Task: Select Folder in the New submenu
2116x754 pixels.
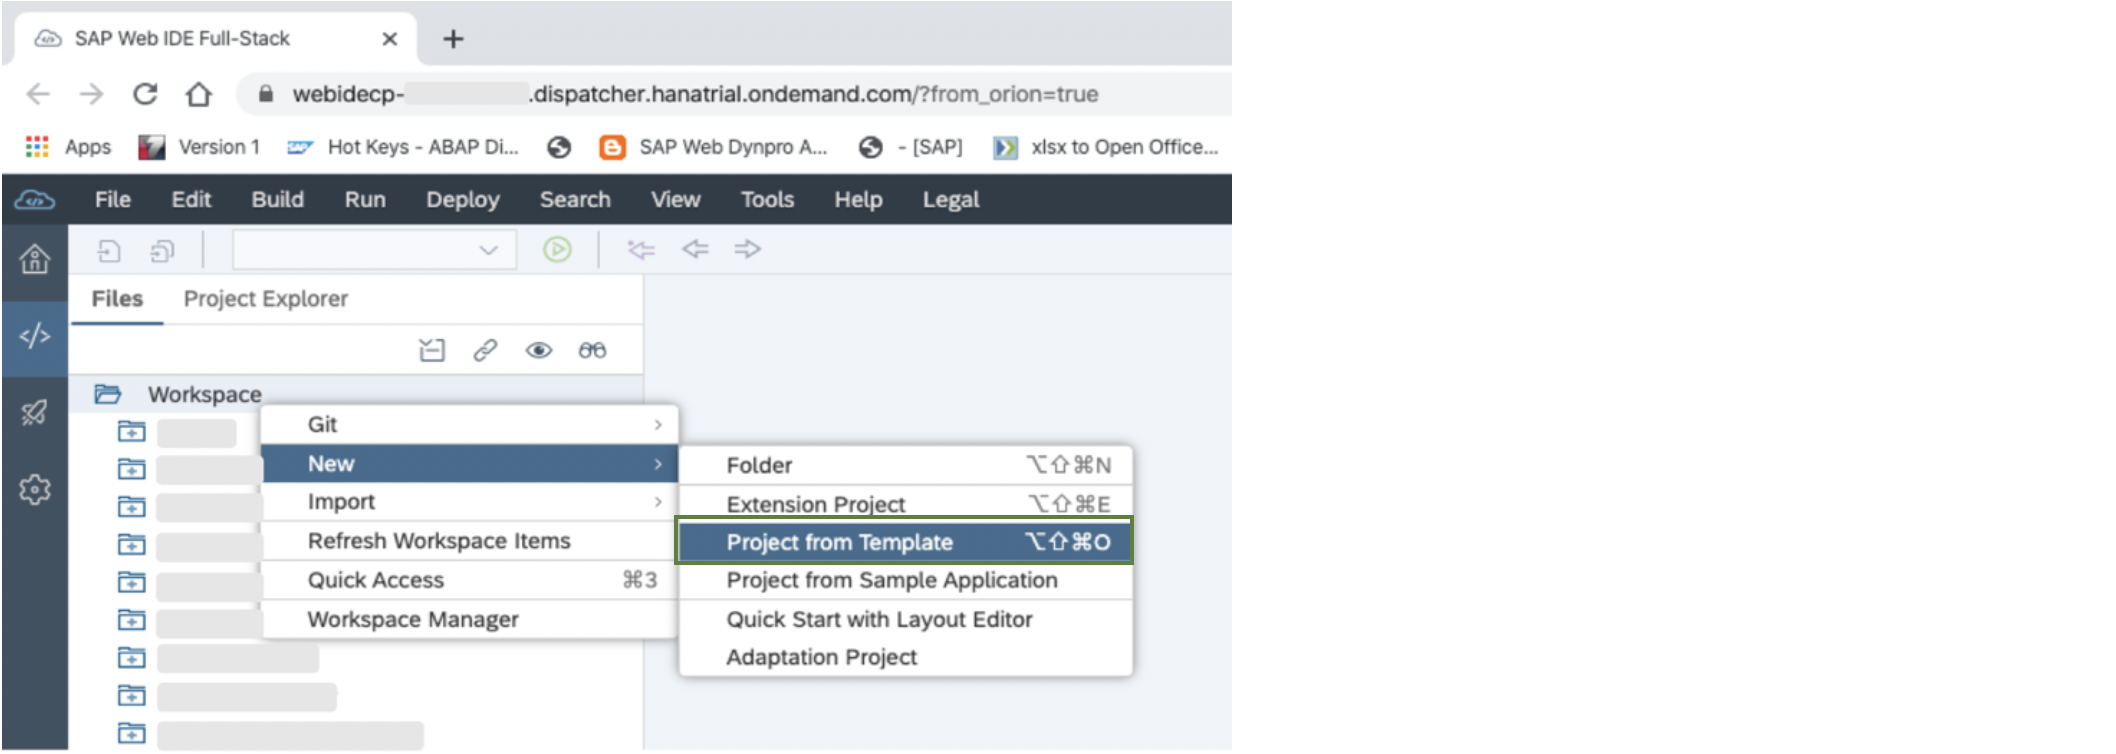Action: (x=906, y=465)
